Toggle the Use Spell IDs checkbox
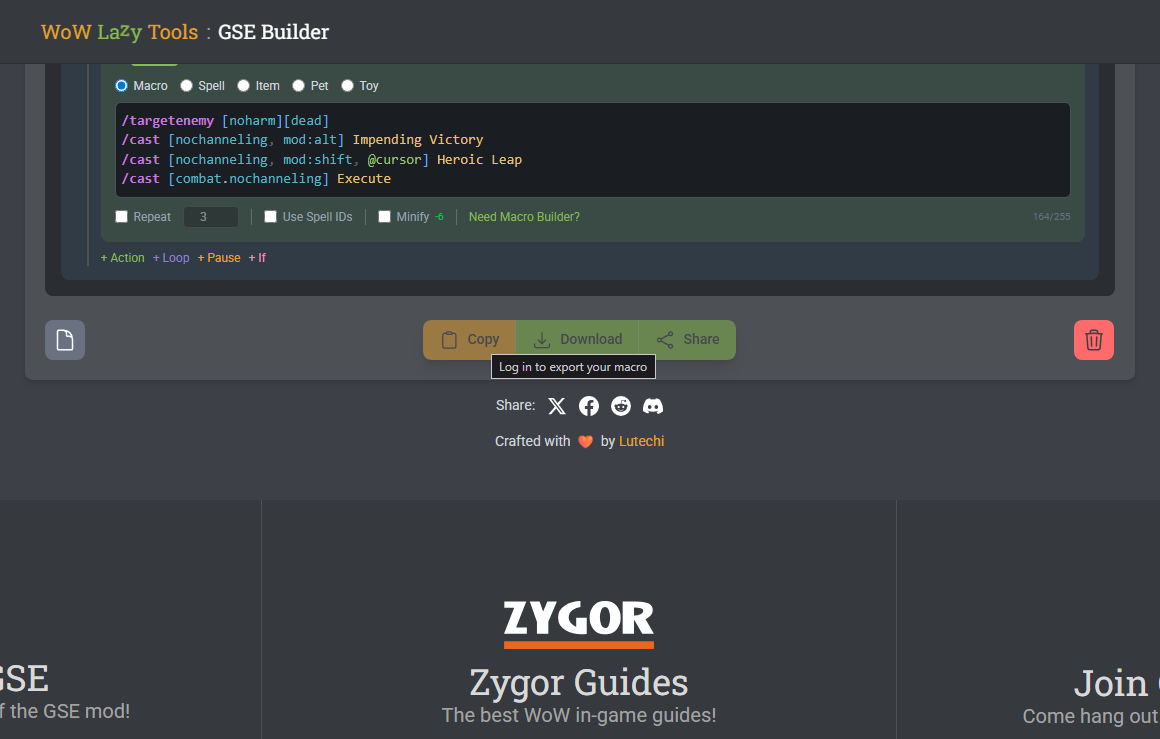 (x=271, y=217)
